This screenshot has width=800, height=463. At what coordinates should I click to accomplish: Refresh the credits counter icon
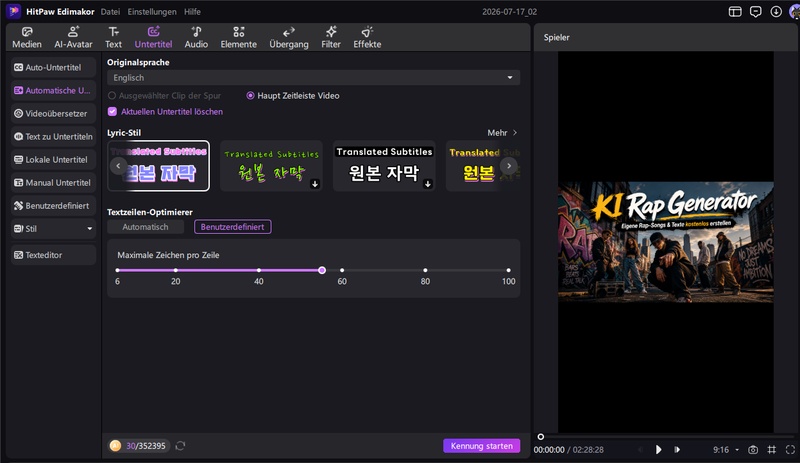click(180, 446)
